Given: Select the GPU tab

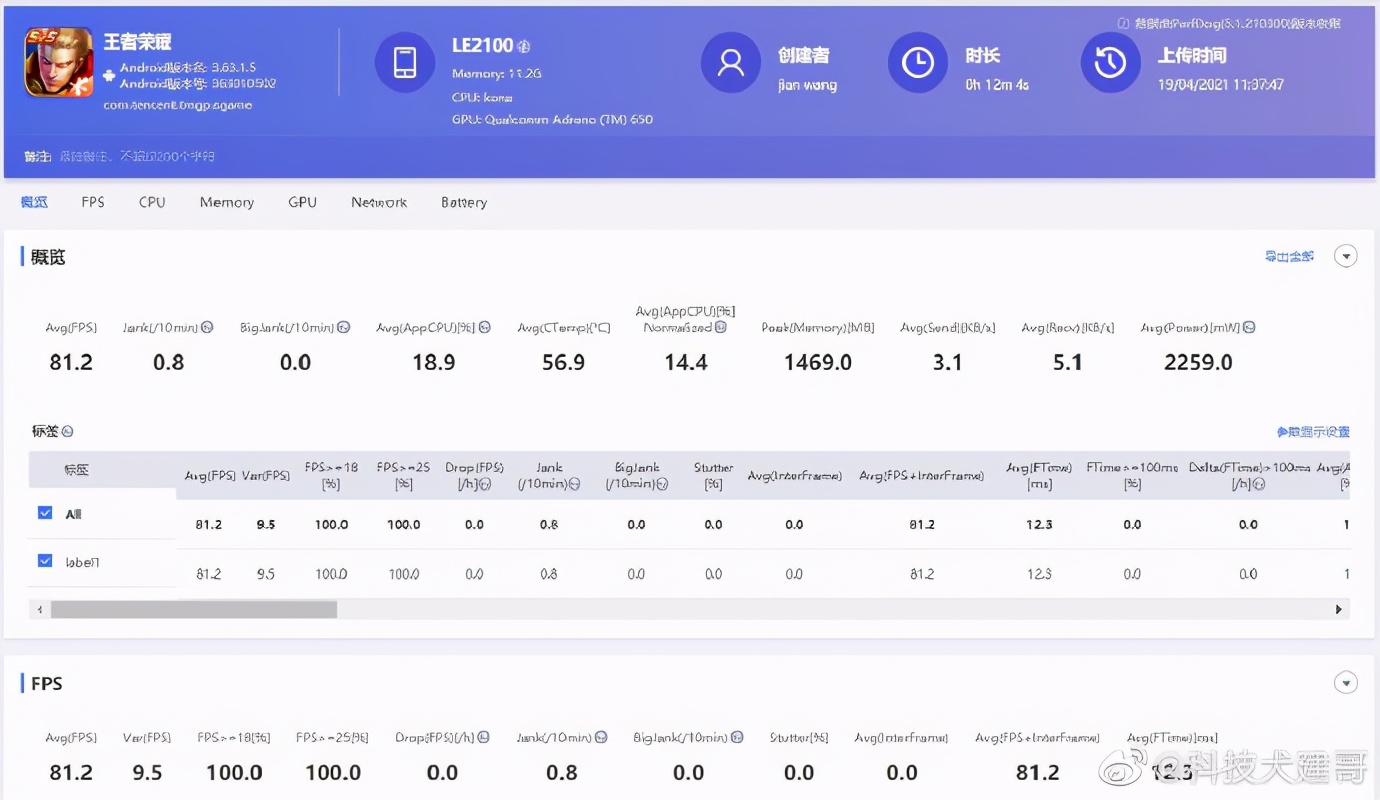Looking at the screenshot, I should (302, 202).
